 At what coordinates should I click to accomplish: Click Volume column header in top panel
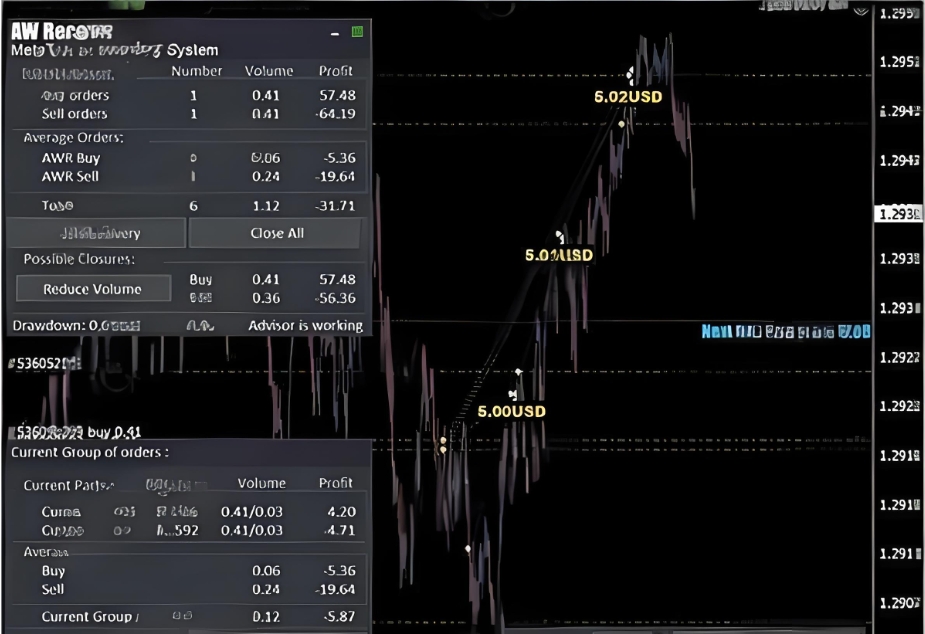tap(269, 71)
